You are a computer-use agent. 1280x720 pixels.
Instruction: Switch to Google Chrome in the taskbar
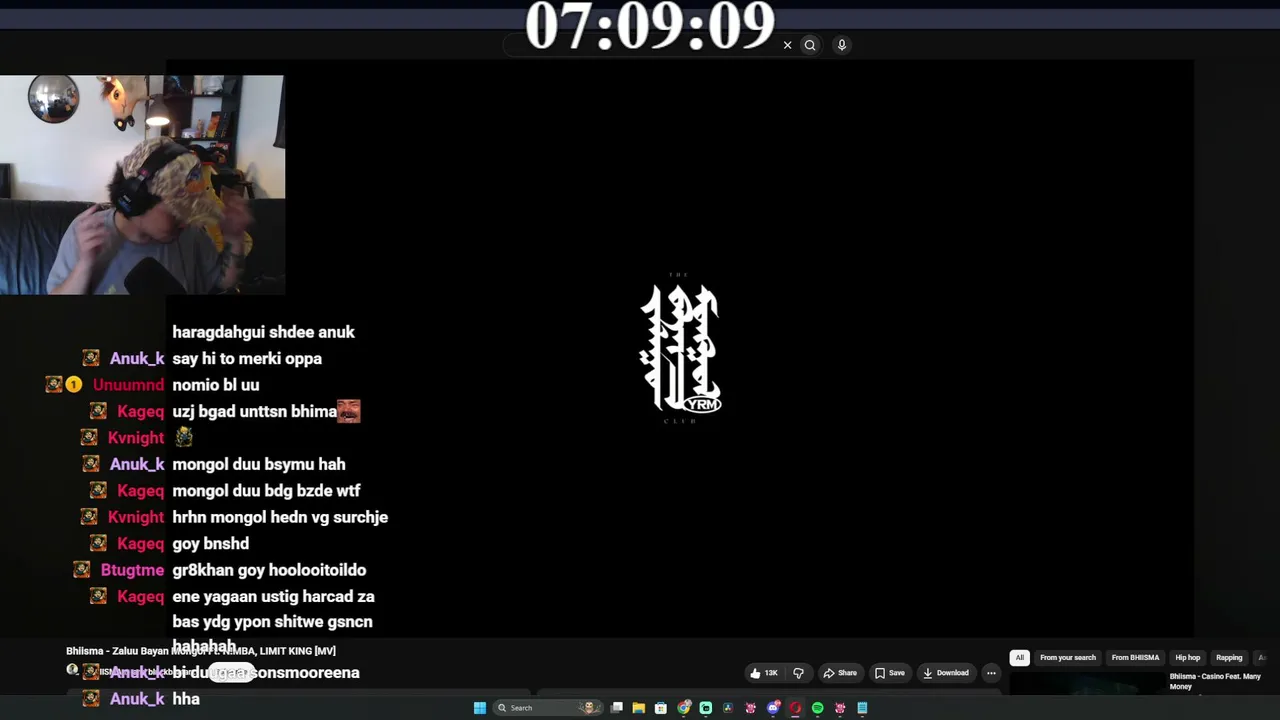tap(684, 708)
